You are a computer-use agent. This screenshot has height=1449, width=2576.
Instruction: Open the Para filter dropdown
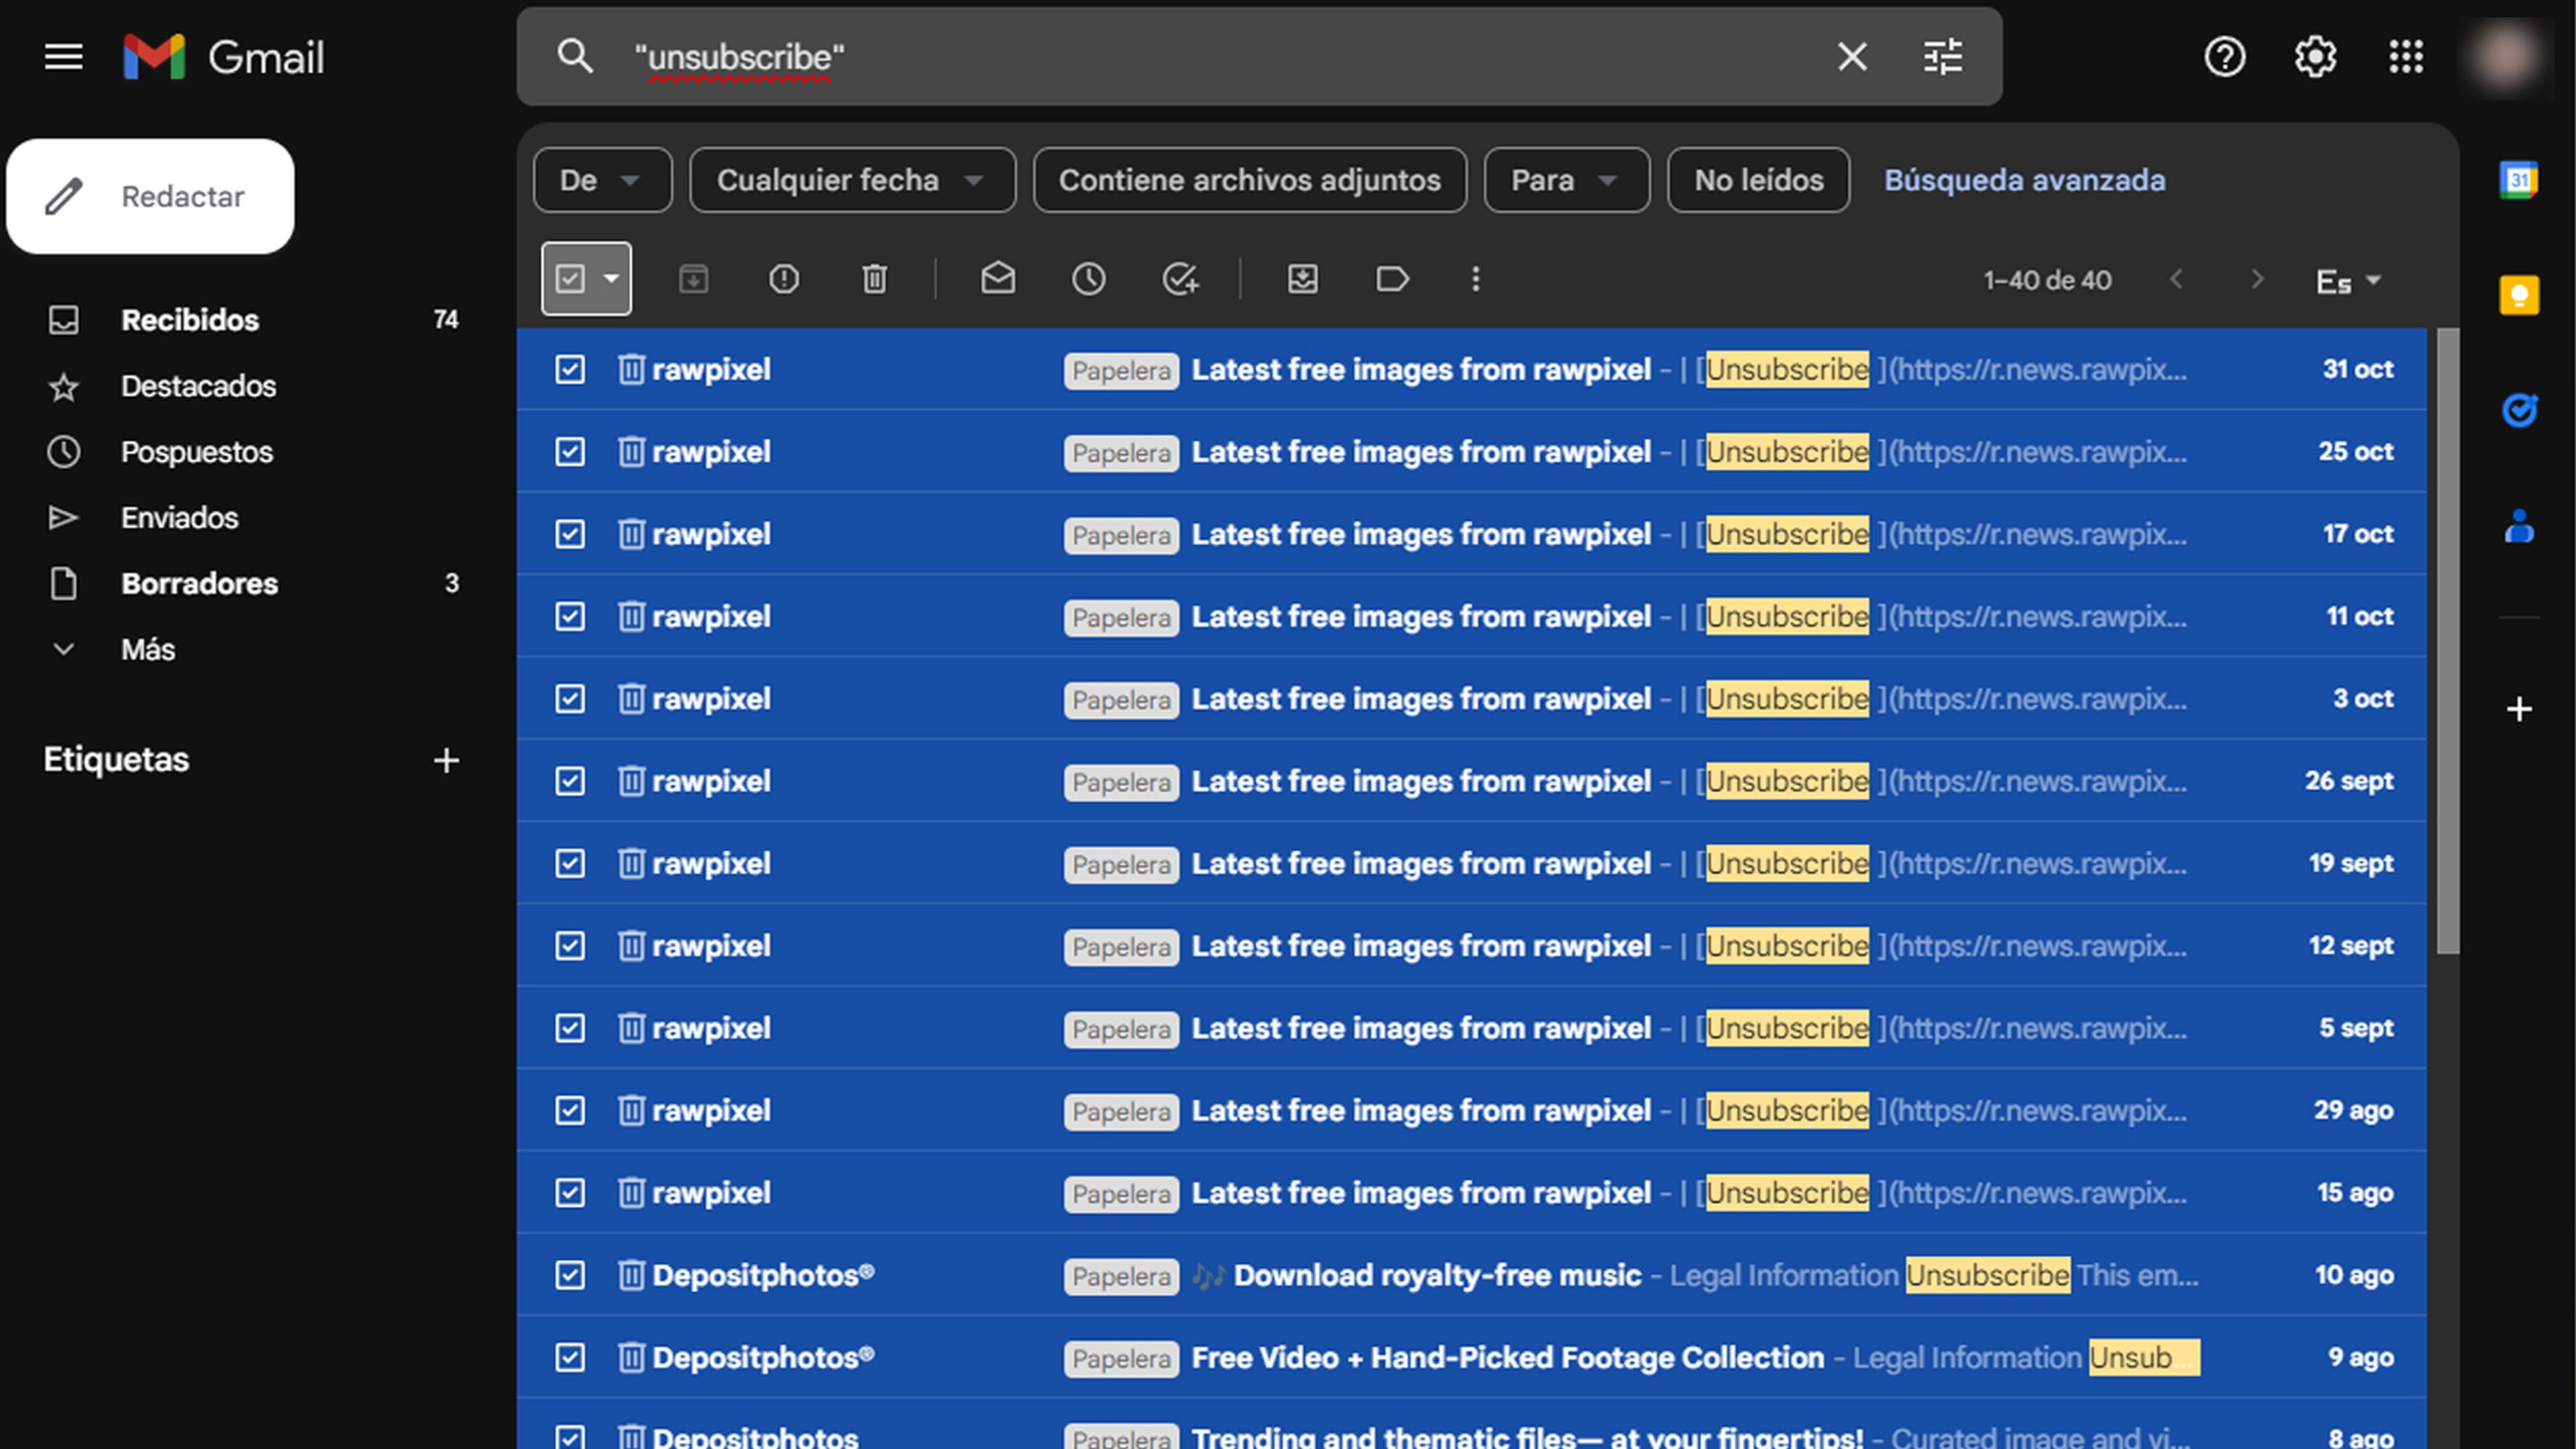click(1567, 180)
